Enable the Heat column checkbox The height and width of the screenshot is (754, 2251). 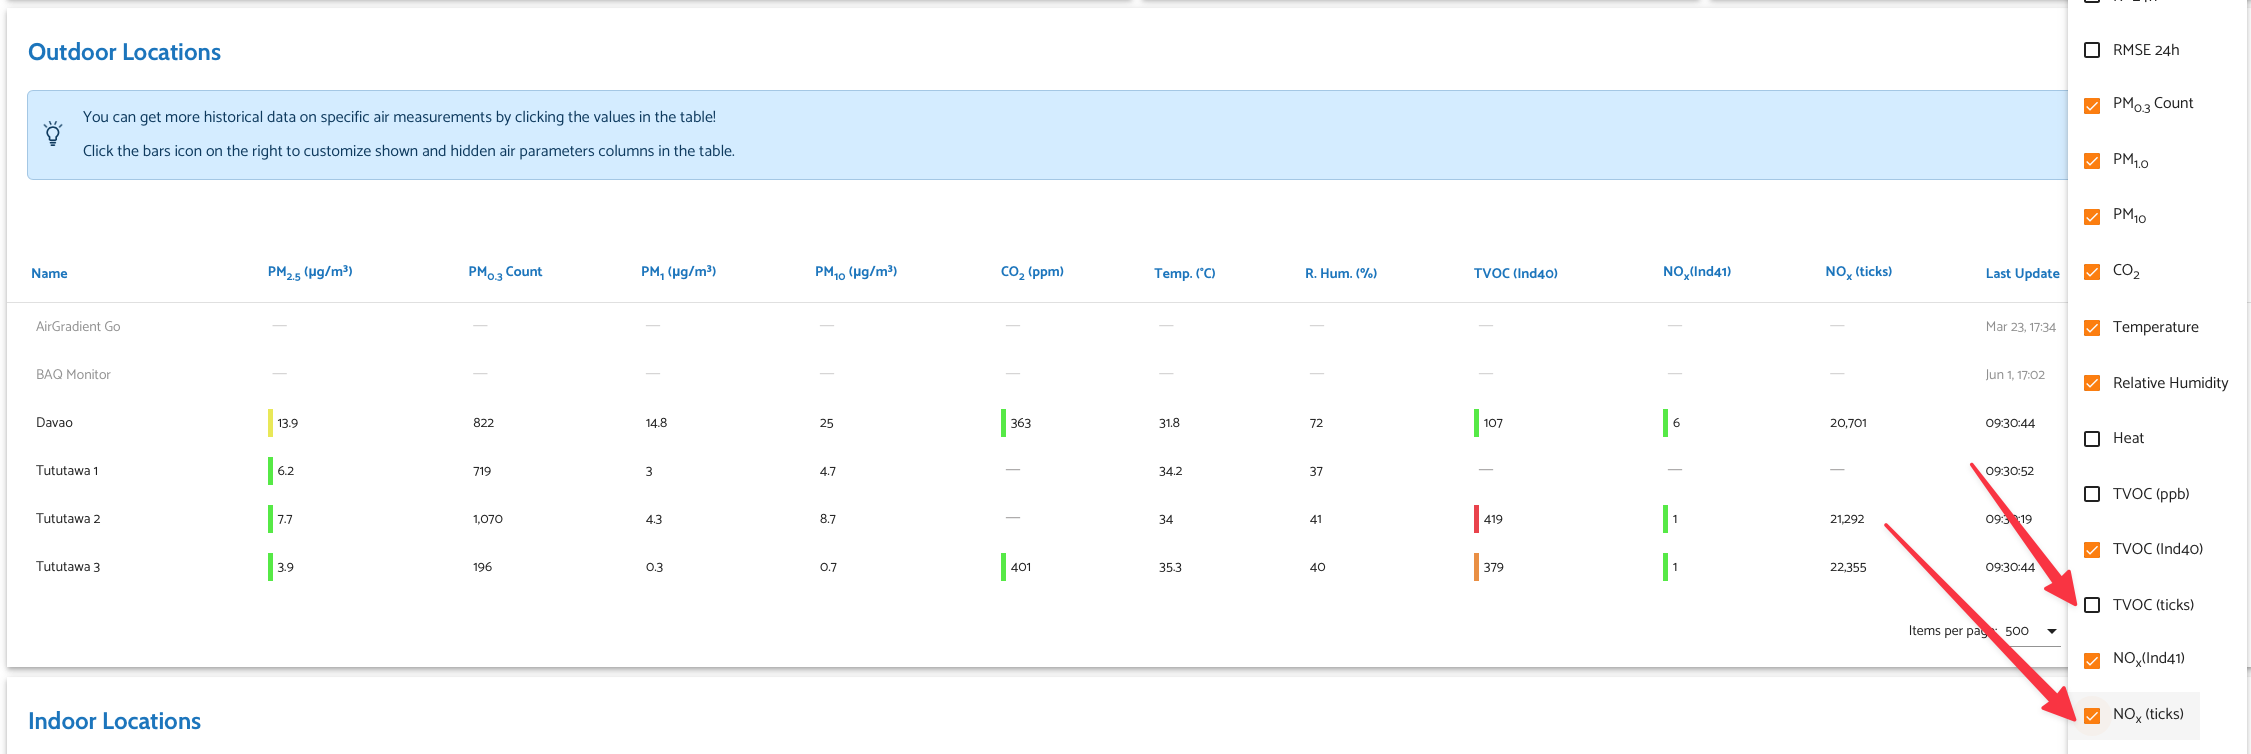2092,438
